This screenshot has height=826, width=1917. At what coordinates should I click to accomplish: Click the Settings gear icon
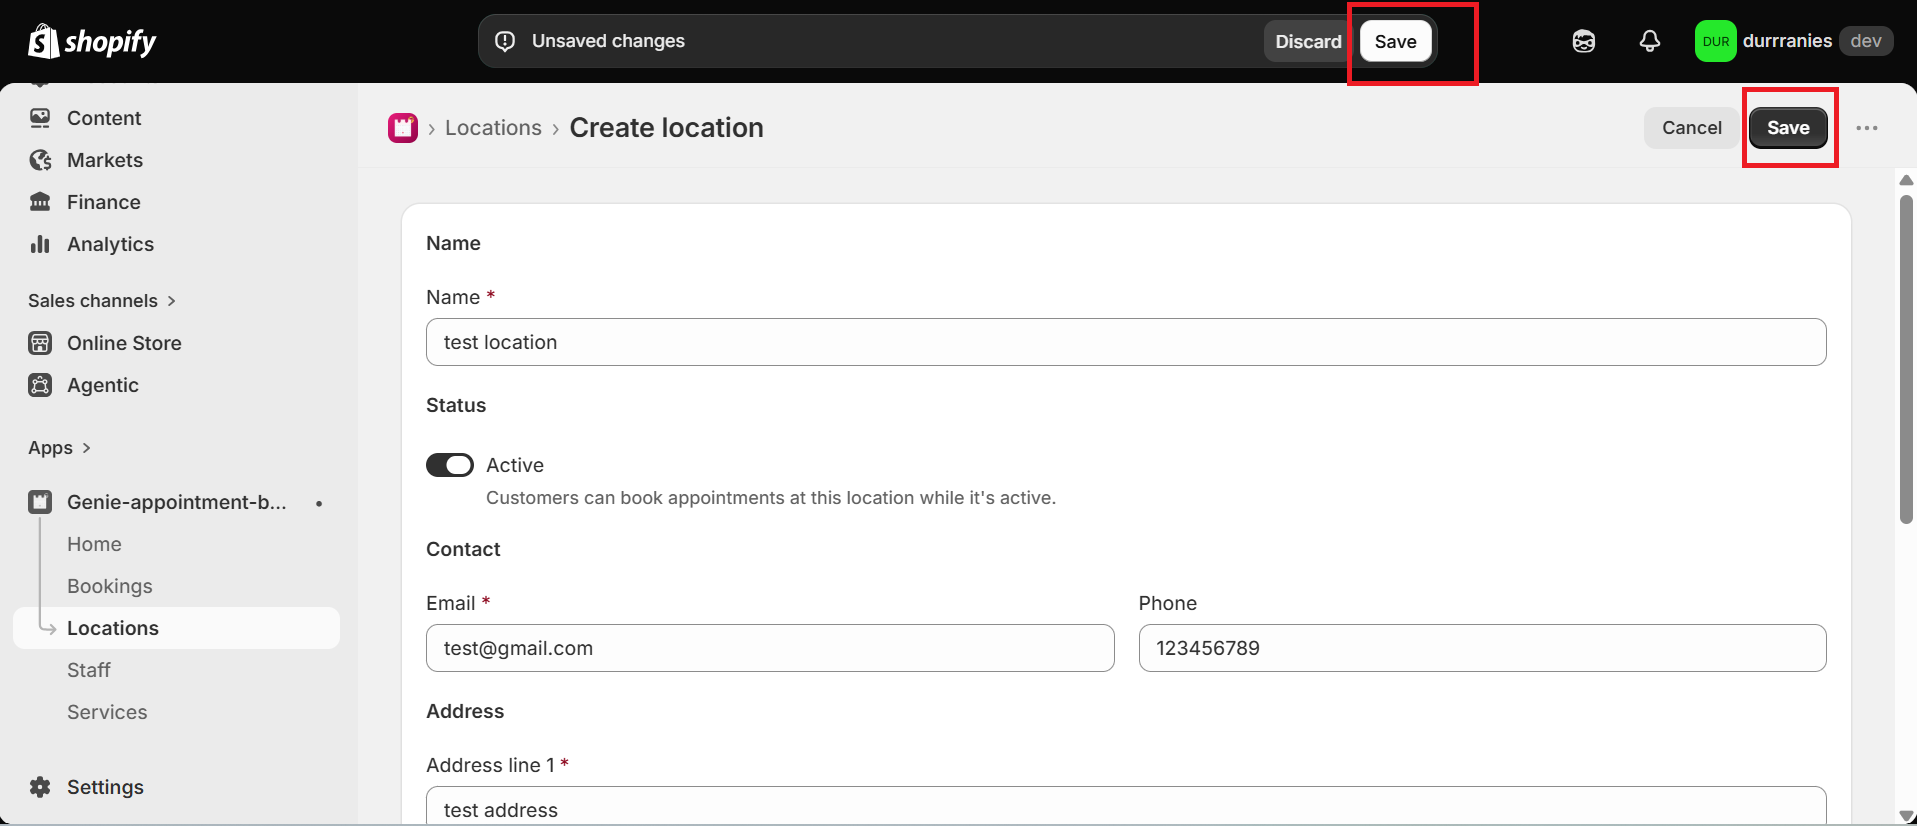(x=40, y=787)
